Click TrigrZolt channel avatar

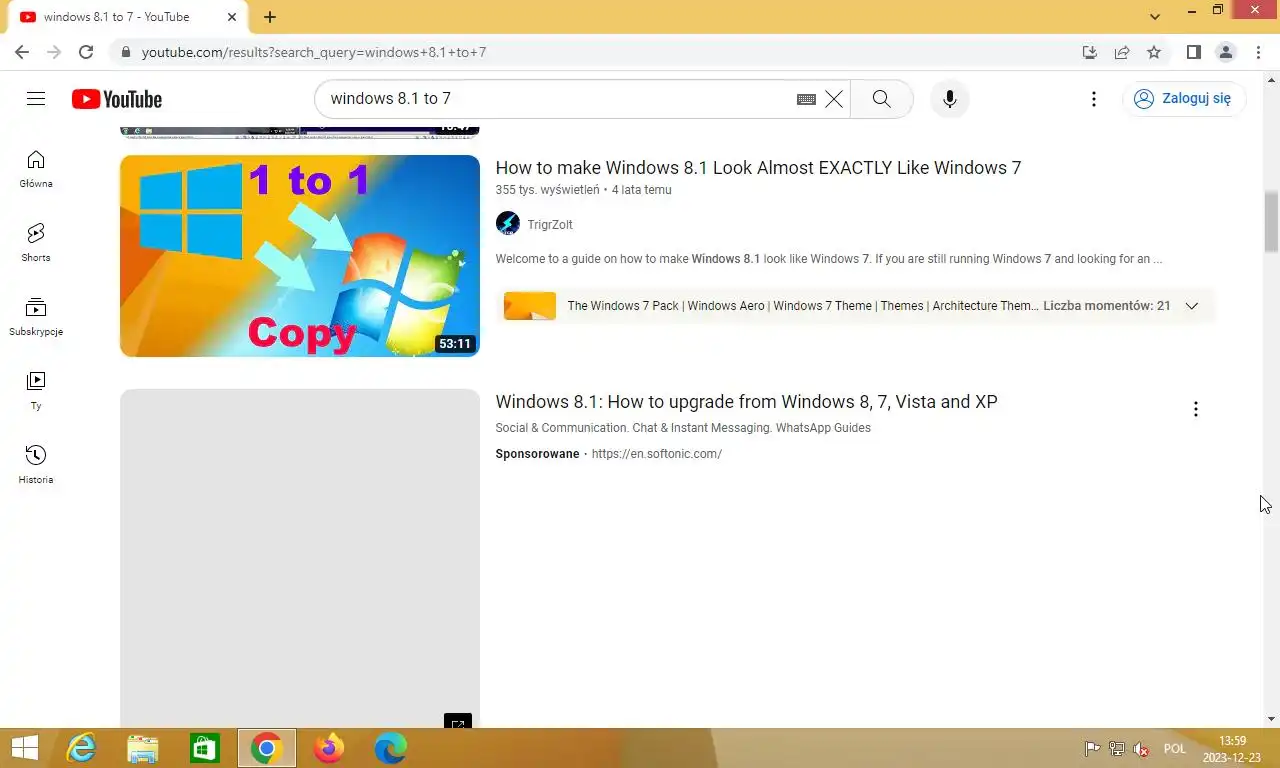click(508, 224)
